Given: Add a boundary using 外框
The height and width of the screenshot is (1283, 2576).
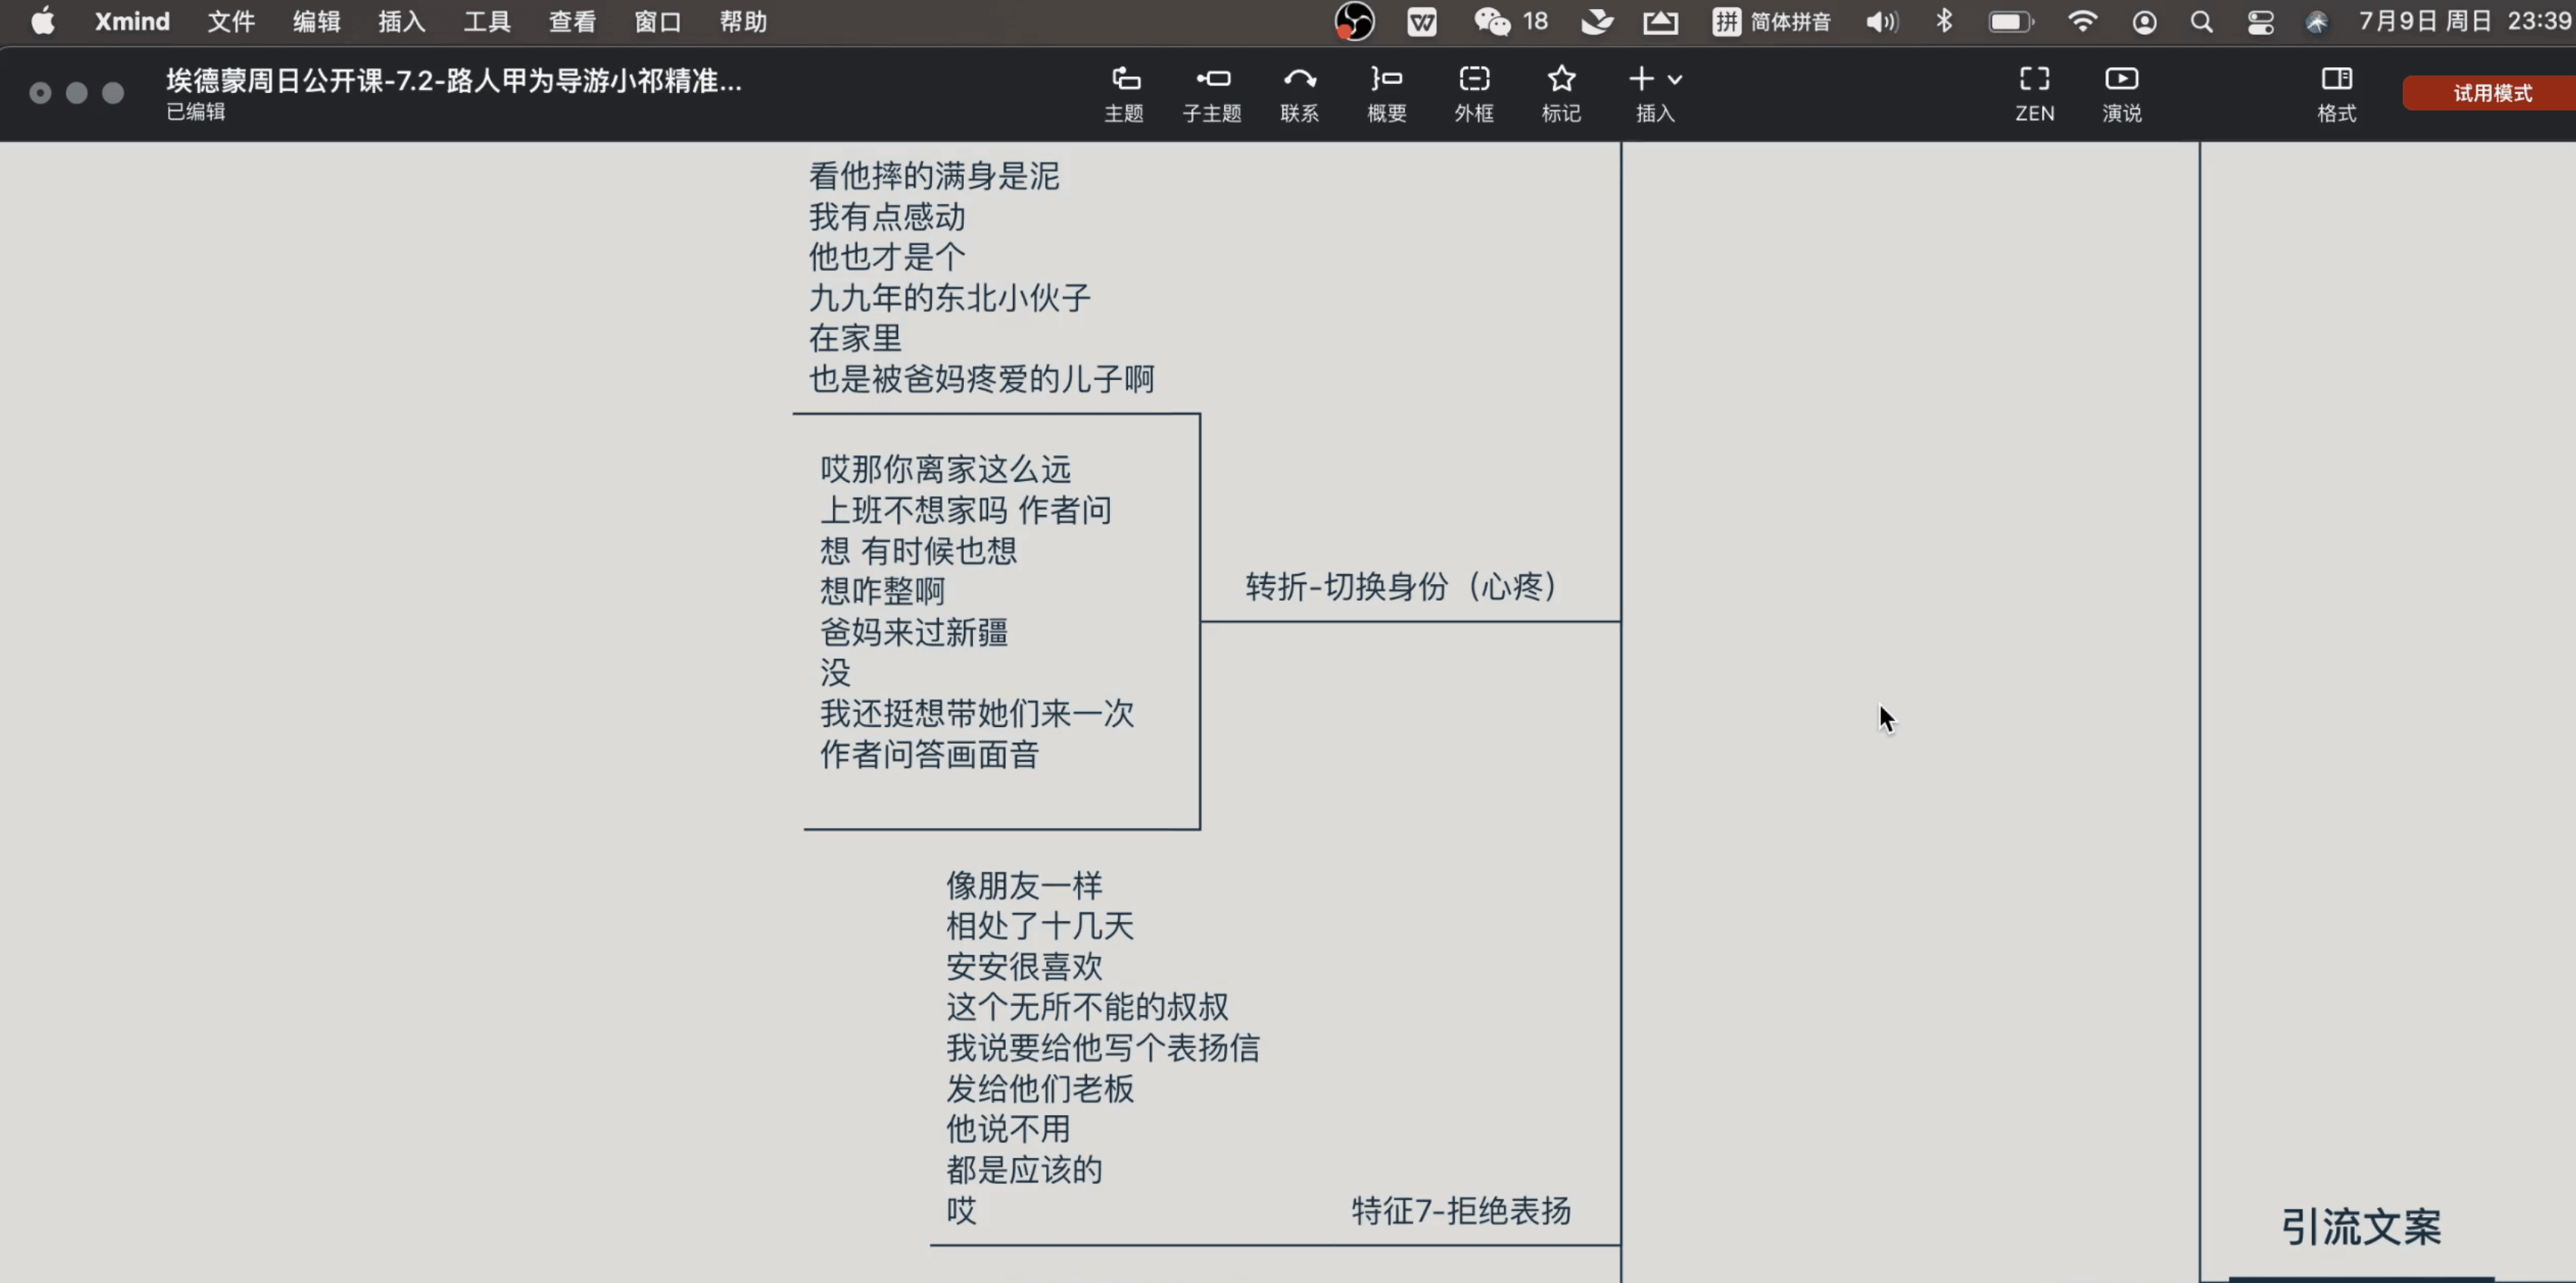Looking at the screenshot, I should click(x=1474, y=94).
